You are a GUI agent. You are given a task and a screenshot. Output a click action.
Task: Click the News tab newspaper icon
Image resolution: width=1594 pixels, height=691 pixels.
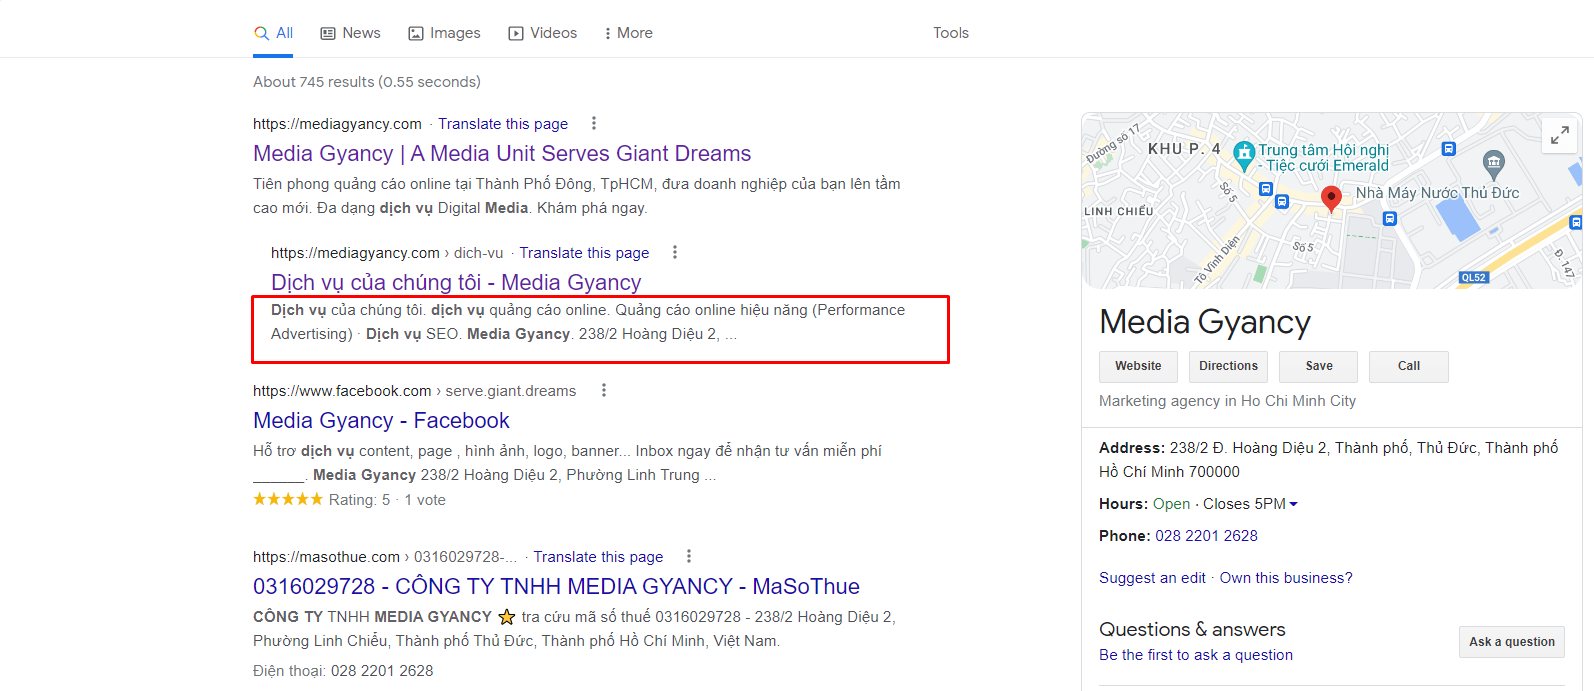(x=328, y=33)
